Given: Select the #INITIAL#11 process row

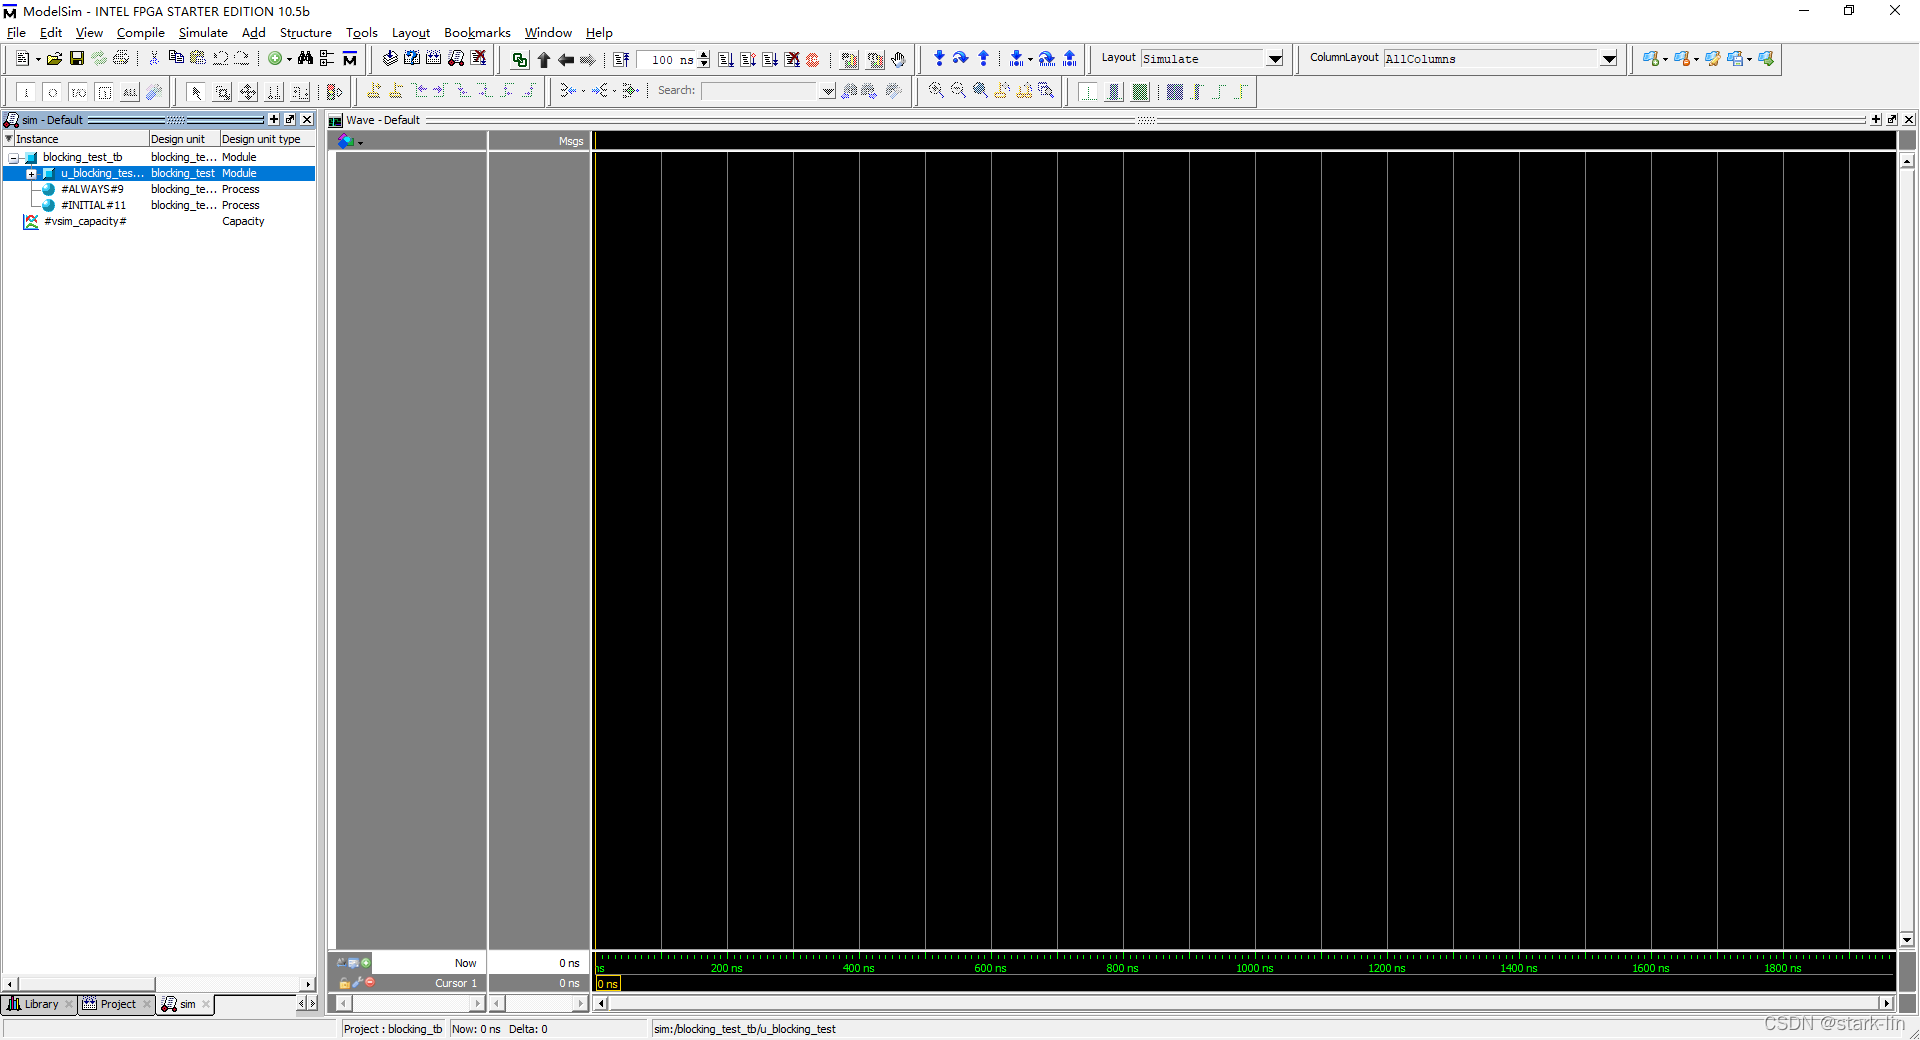Looking at the screenshot, I should (158, 205).
